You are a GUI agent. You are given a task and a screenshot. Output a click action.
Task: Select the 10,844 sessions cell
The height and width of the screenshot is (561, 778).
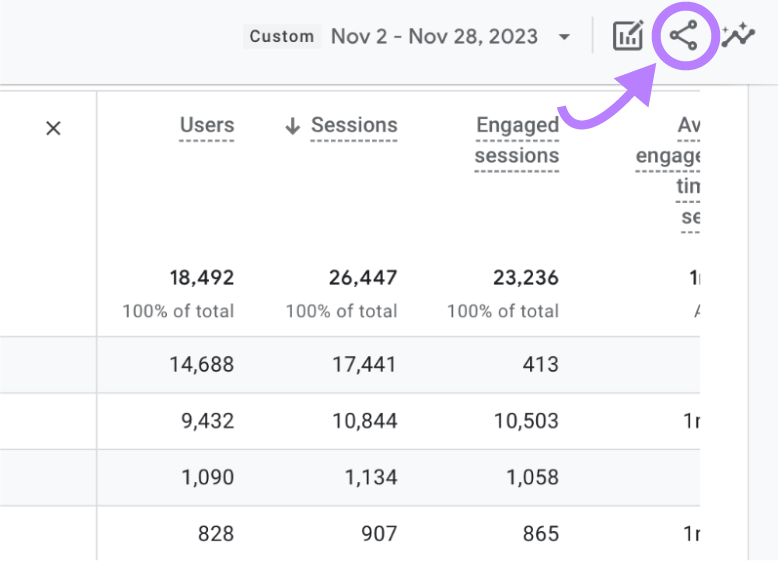pyautogui.click(x=364, y=421)
